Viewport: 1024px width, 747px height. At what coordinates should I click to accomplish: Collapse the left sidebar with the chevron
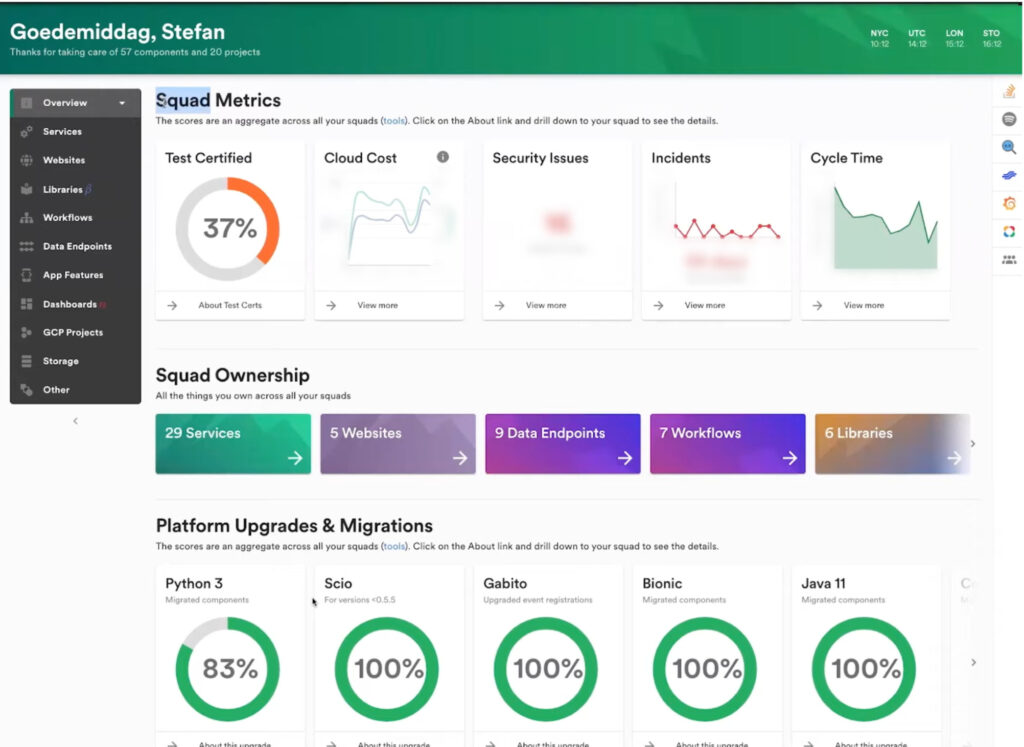(x=75, y=421)
